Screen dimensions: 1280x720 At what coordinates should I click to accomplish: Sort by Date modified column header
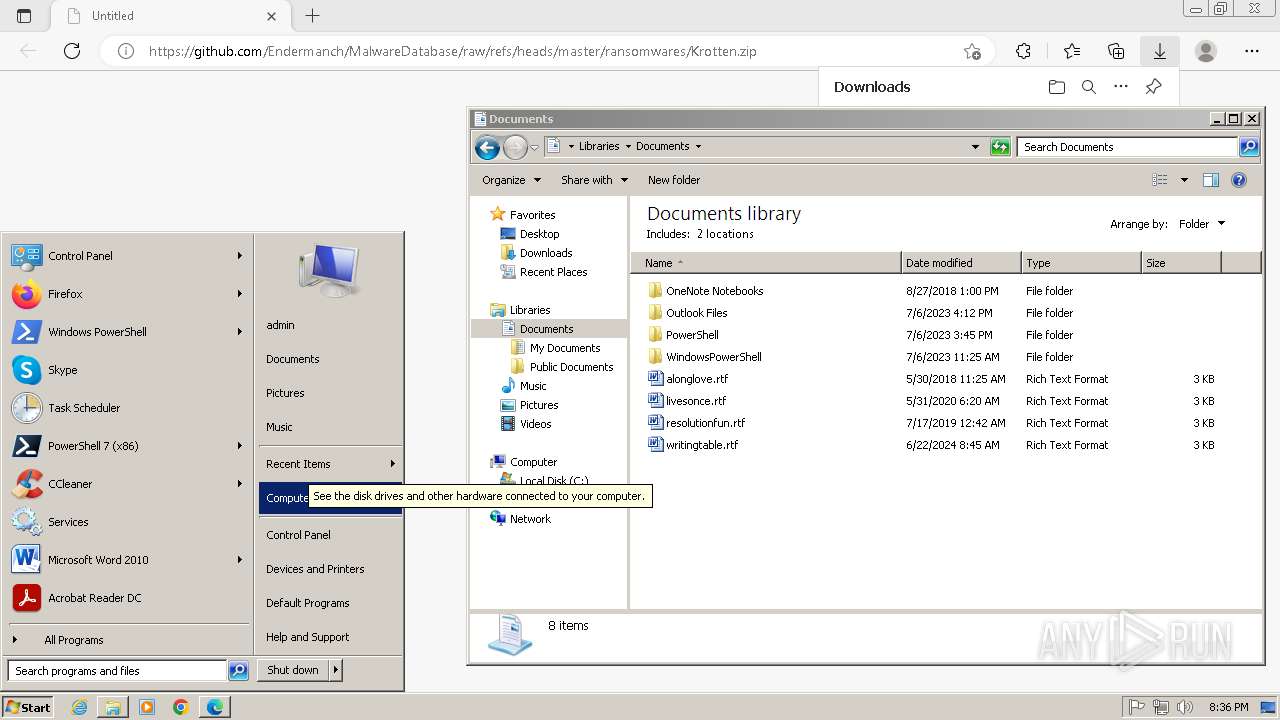(x=961, y=263)
